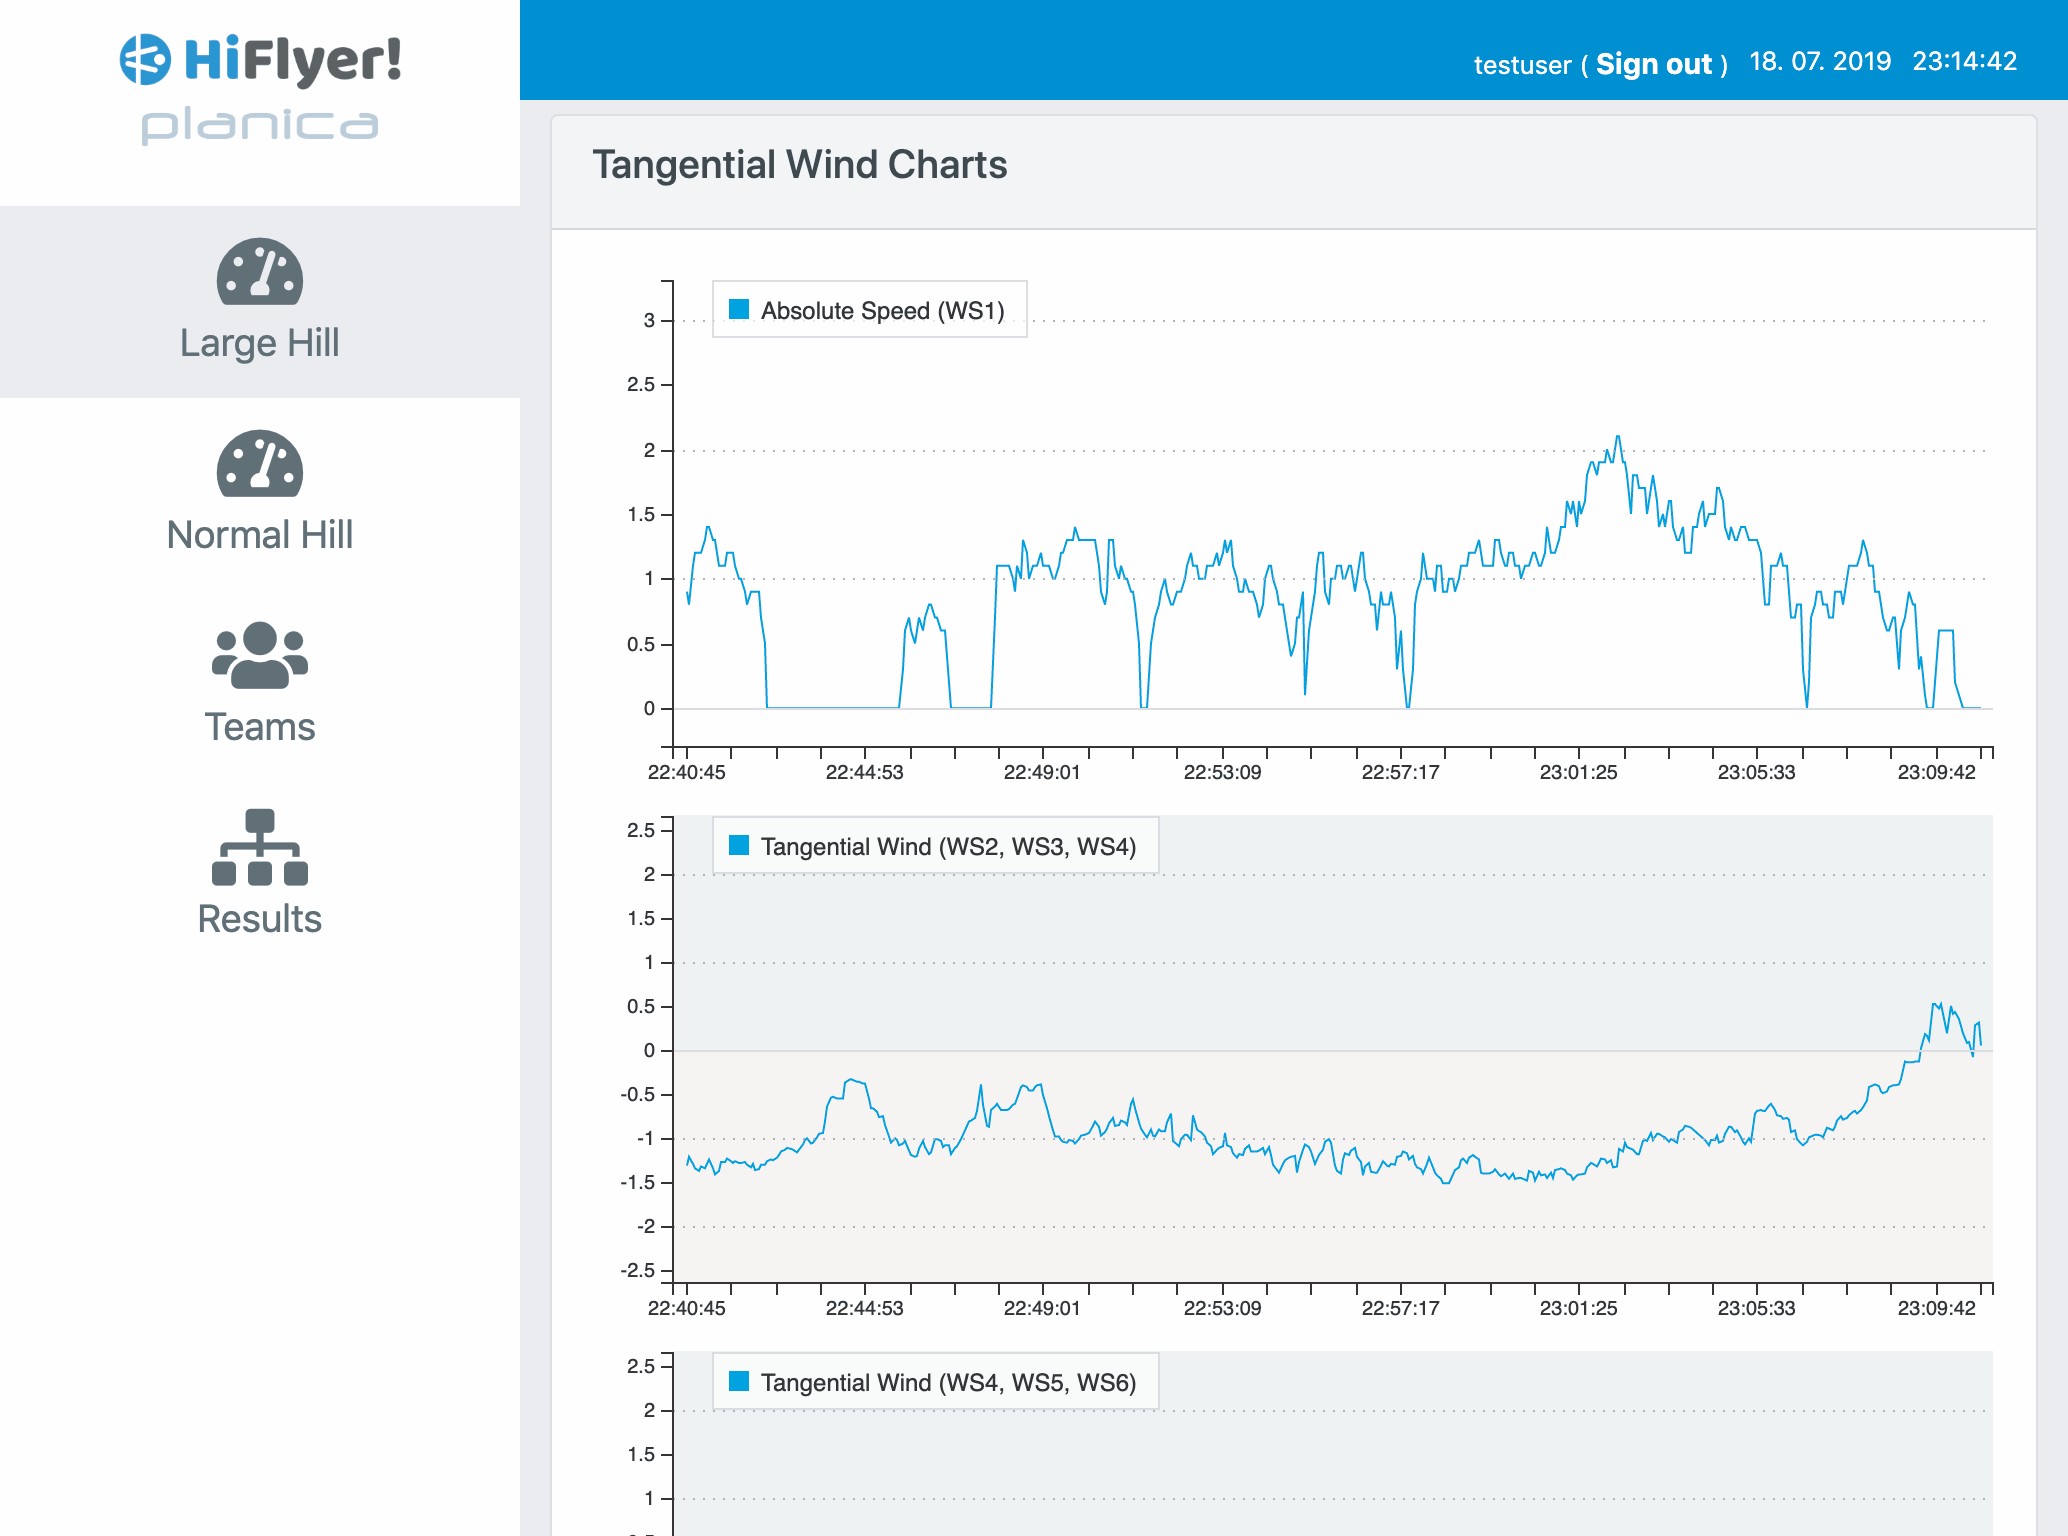Viewport: 2068px width, 1536px height.
Task: Toggle Tangential Wind (WS2, WS3, WS4) legend label
Action: pos(947,847)
